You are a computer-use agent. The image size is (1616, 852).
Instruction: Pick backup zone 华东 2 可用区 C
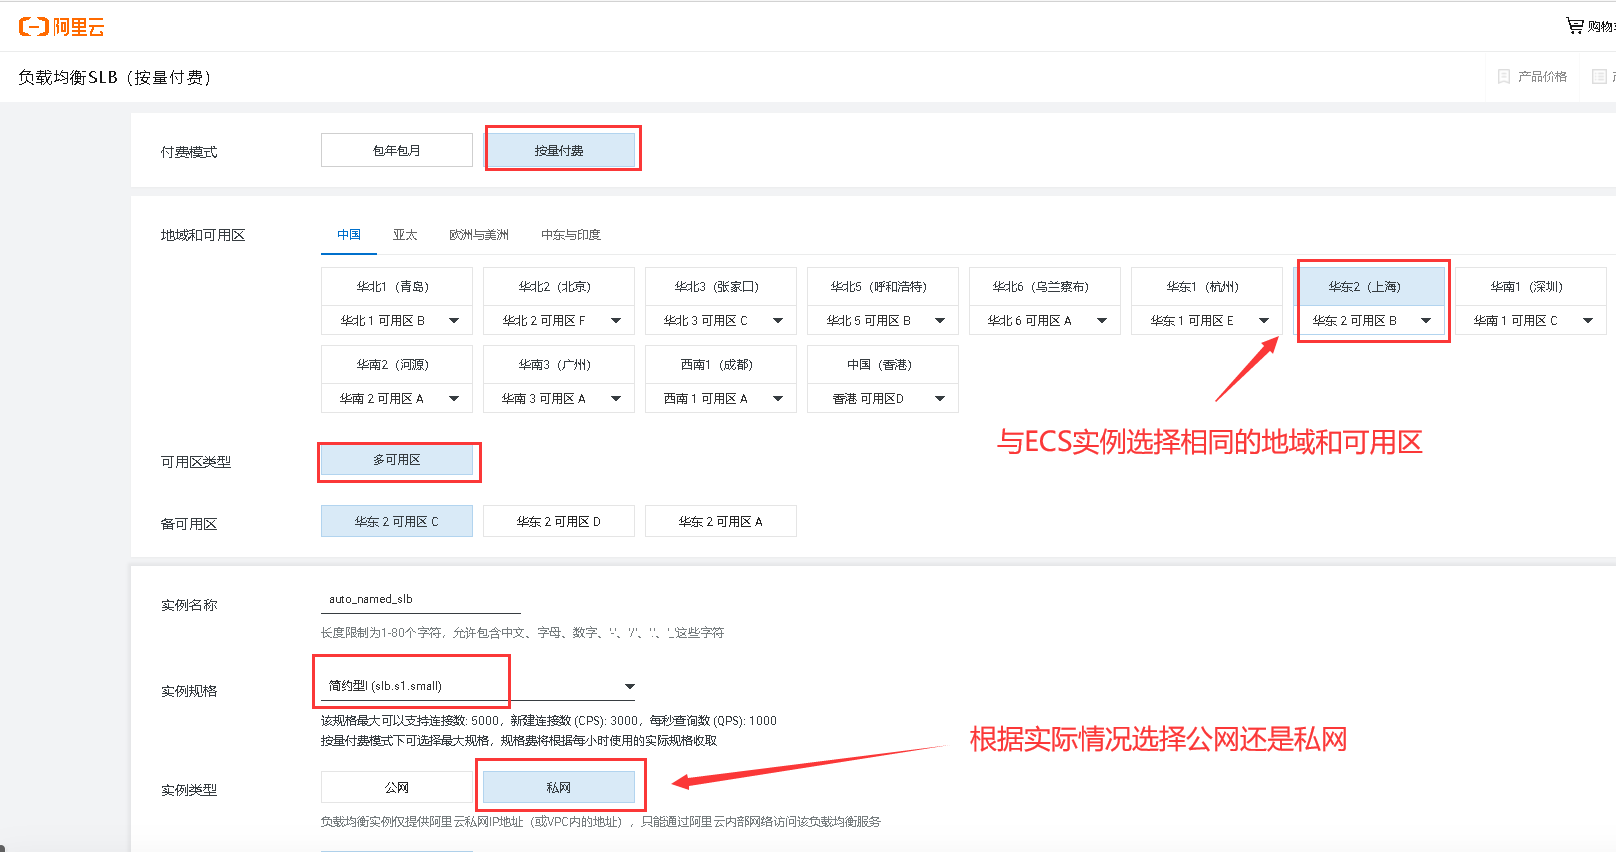pyautogui.click(x=397, y=521)
